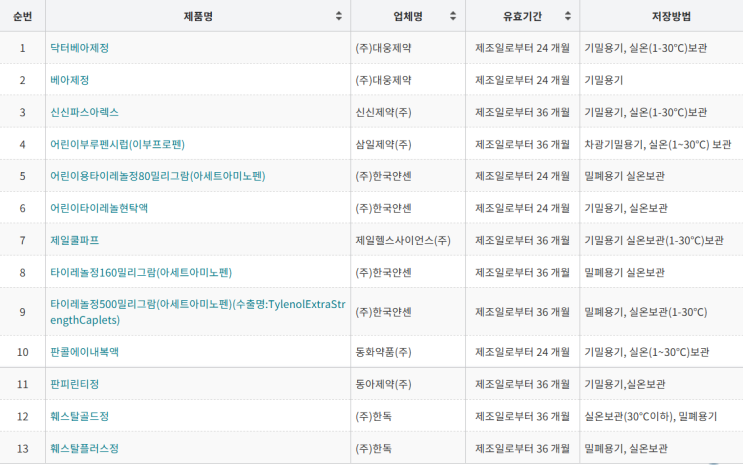Select expiry cell of row 1, 24 개월
This screenshot has width=743, height=465.
click(522, 48)
